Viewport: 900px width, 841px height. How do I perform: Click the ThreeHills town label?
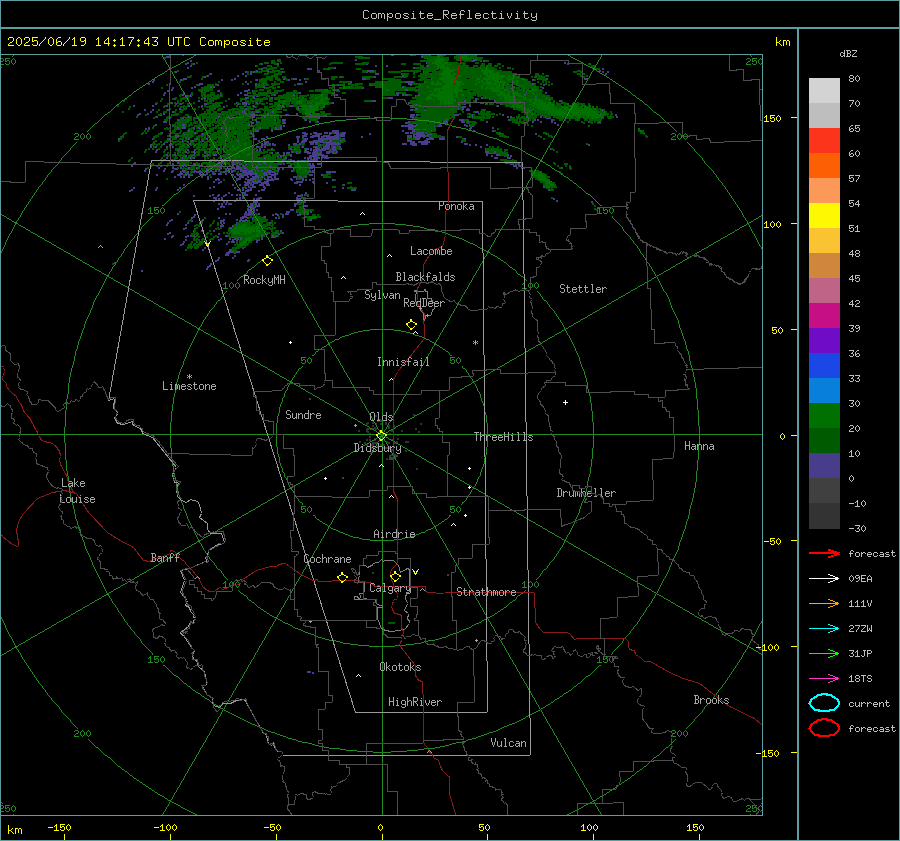click(x=503, y=437)
